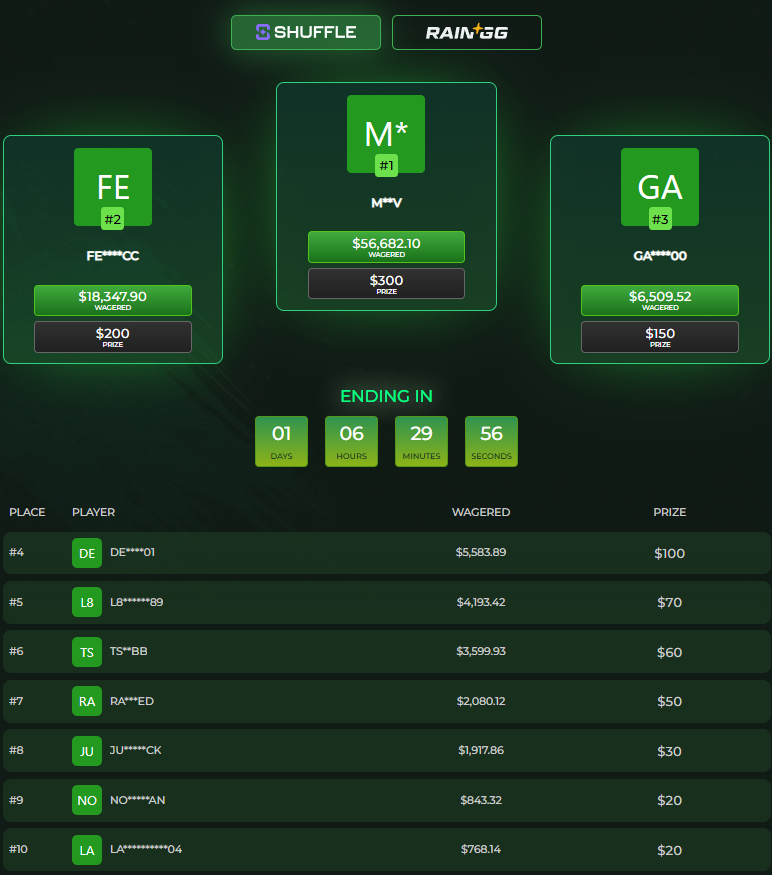Screen dimensions: 772x875
Task: Click the #3 rank badge
Action: coord(660,219)
